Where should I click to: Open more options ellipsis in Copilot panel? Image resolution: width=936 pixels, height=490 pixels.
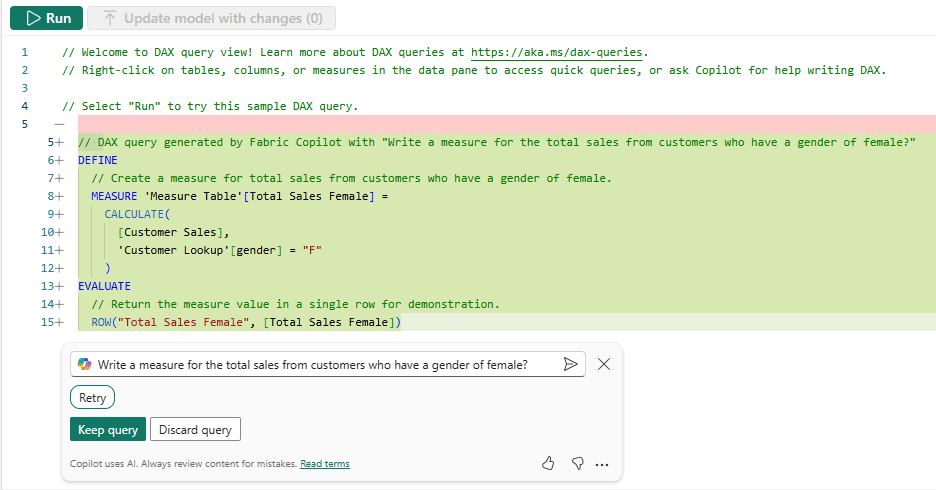point(602,464)
